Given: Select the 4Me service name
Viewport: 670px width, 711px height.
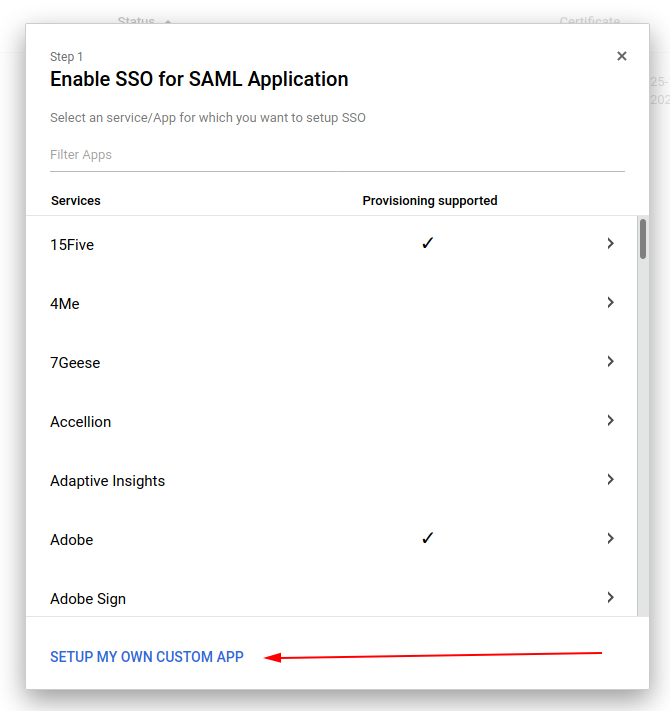Looking at the screenshot, I should click(65, 304).
